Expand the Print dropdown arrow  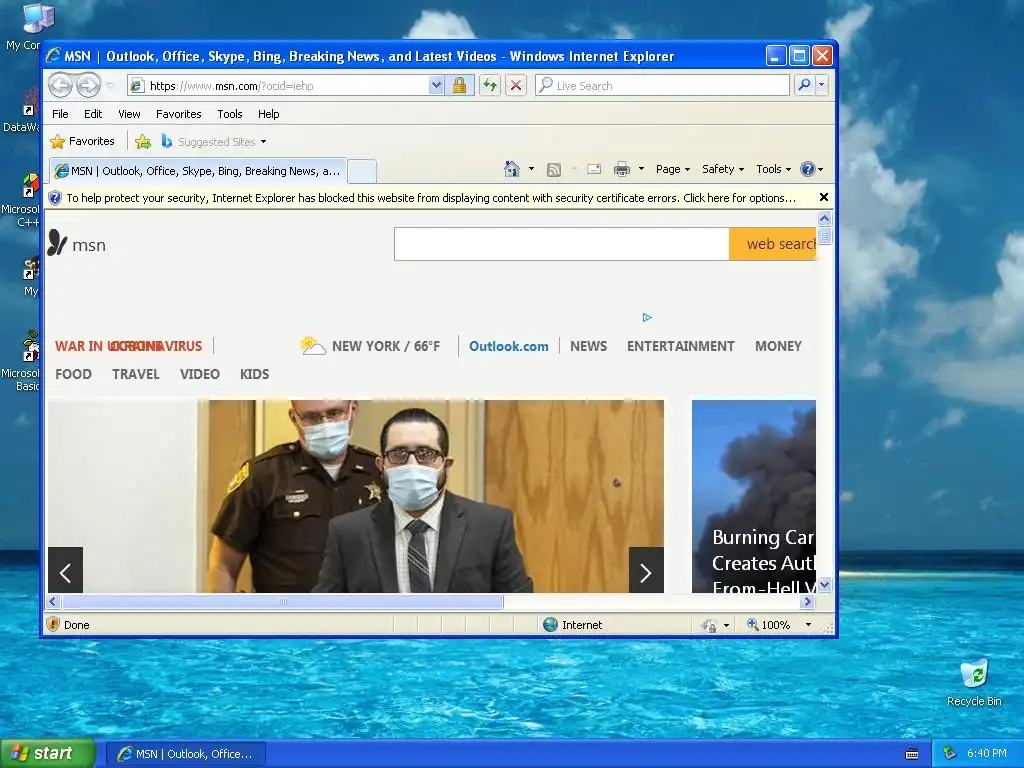coord(641,169)
